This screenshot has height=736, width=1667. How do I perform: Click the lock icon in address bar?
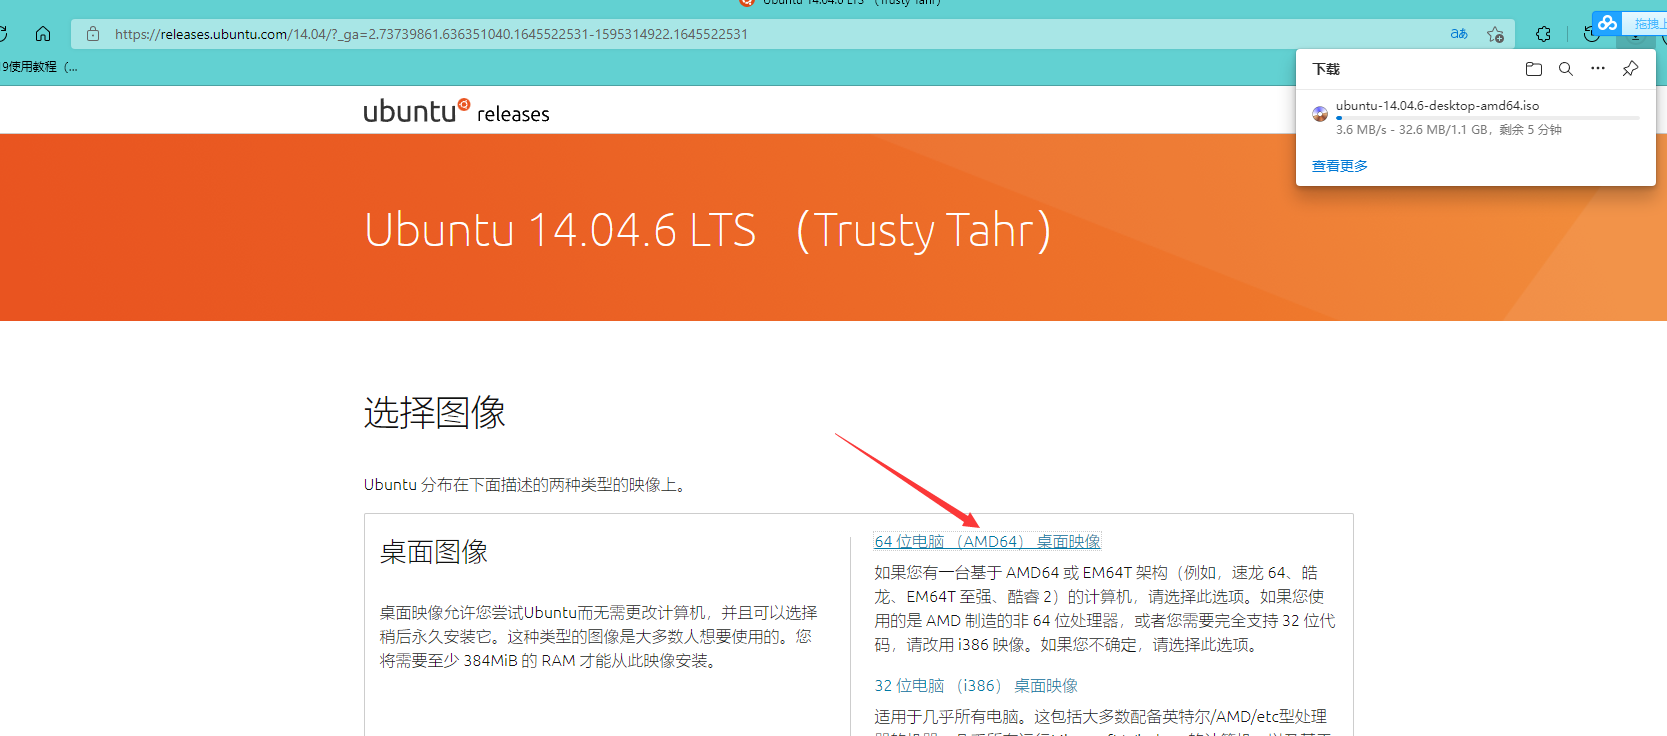coord(93,34)
